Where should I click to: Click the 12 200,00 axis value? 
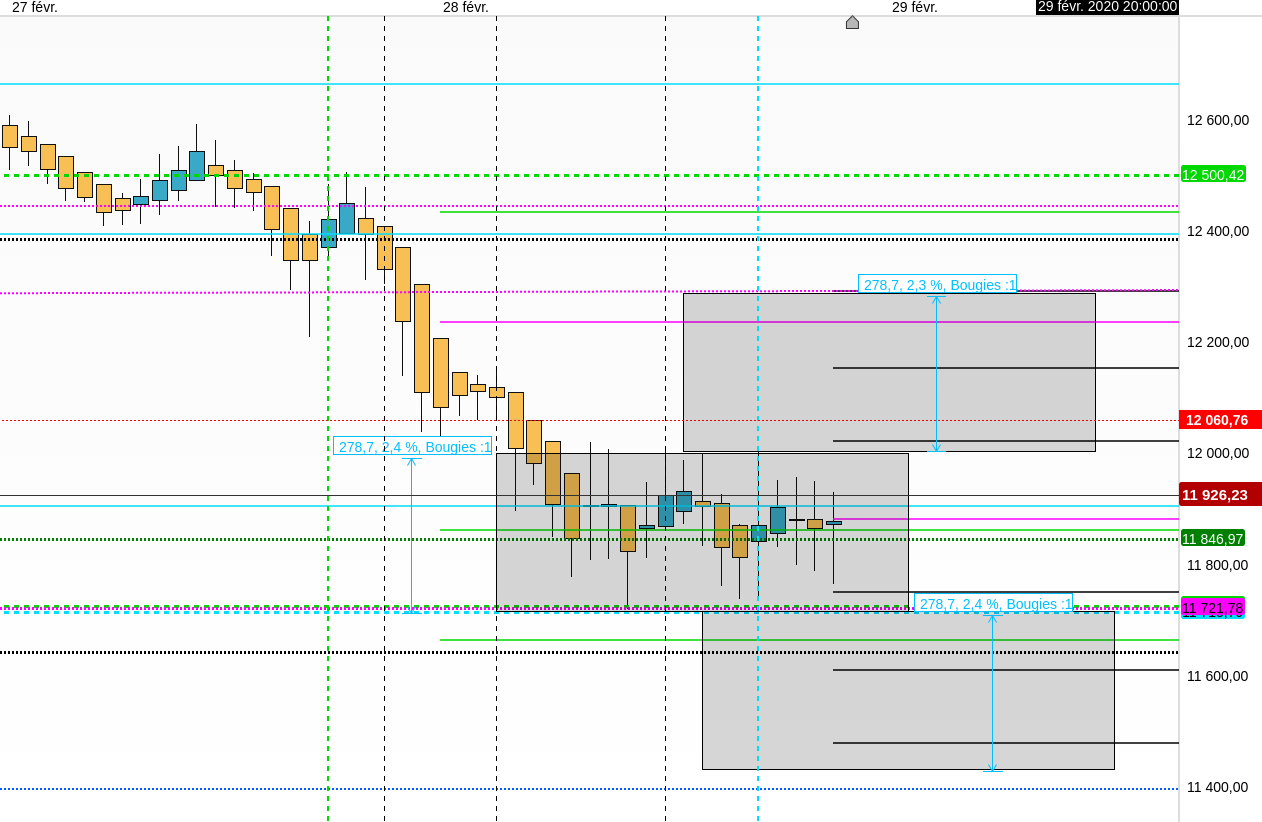[x=1217, y=342]
